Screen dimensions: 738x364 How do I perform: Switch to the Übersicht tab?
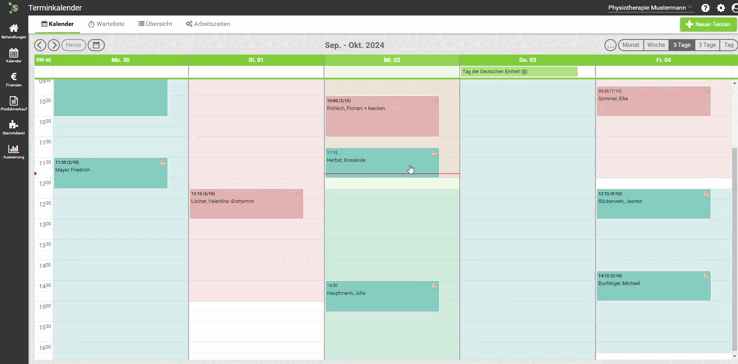155,24
